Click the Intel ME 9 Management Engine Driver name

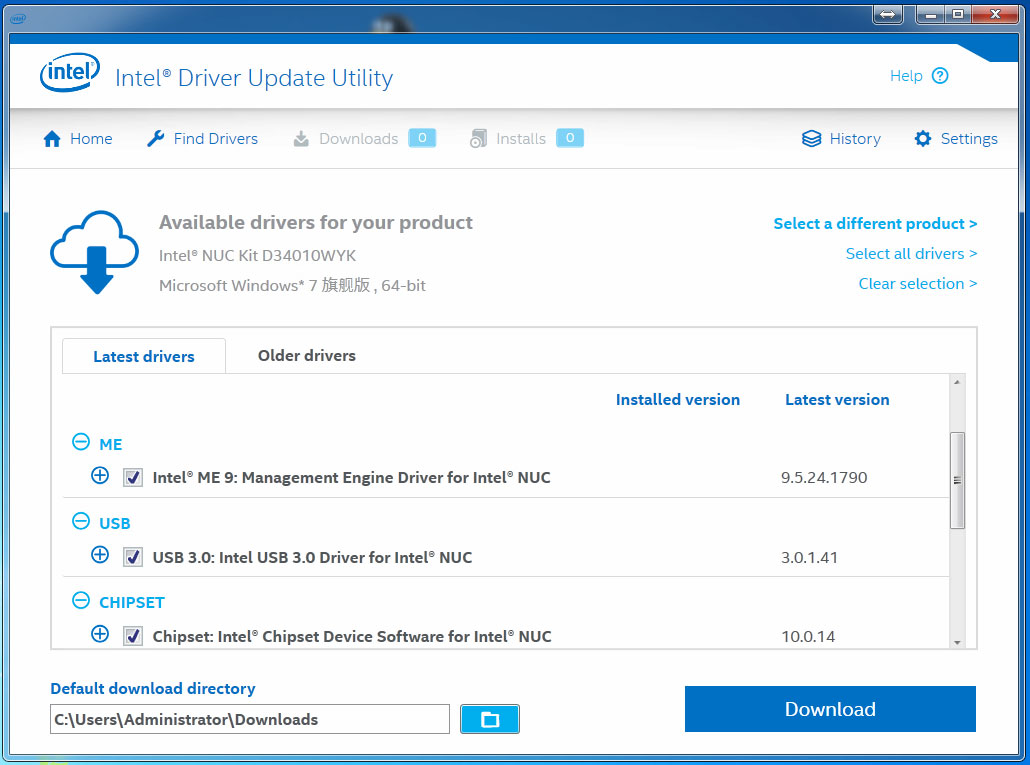click(x=351, y=477)
